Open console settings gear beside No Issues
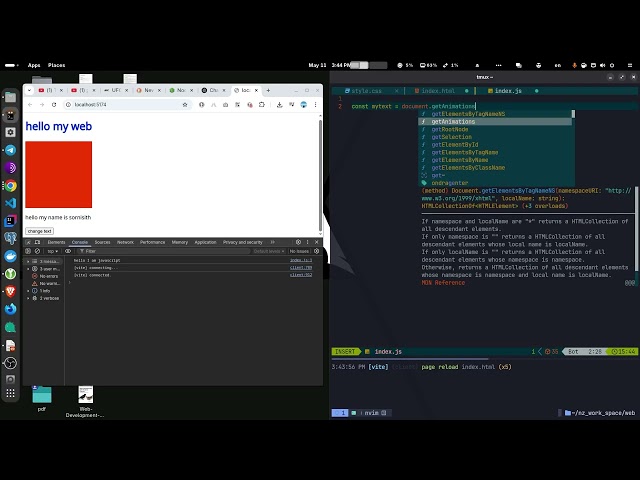This screenshot has width=640, height=480. (317, 251)
